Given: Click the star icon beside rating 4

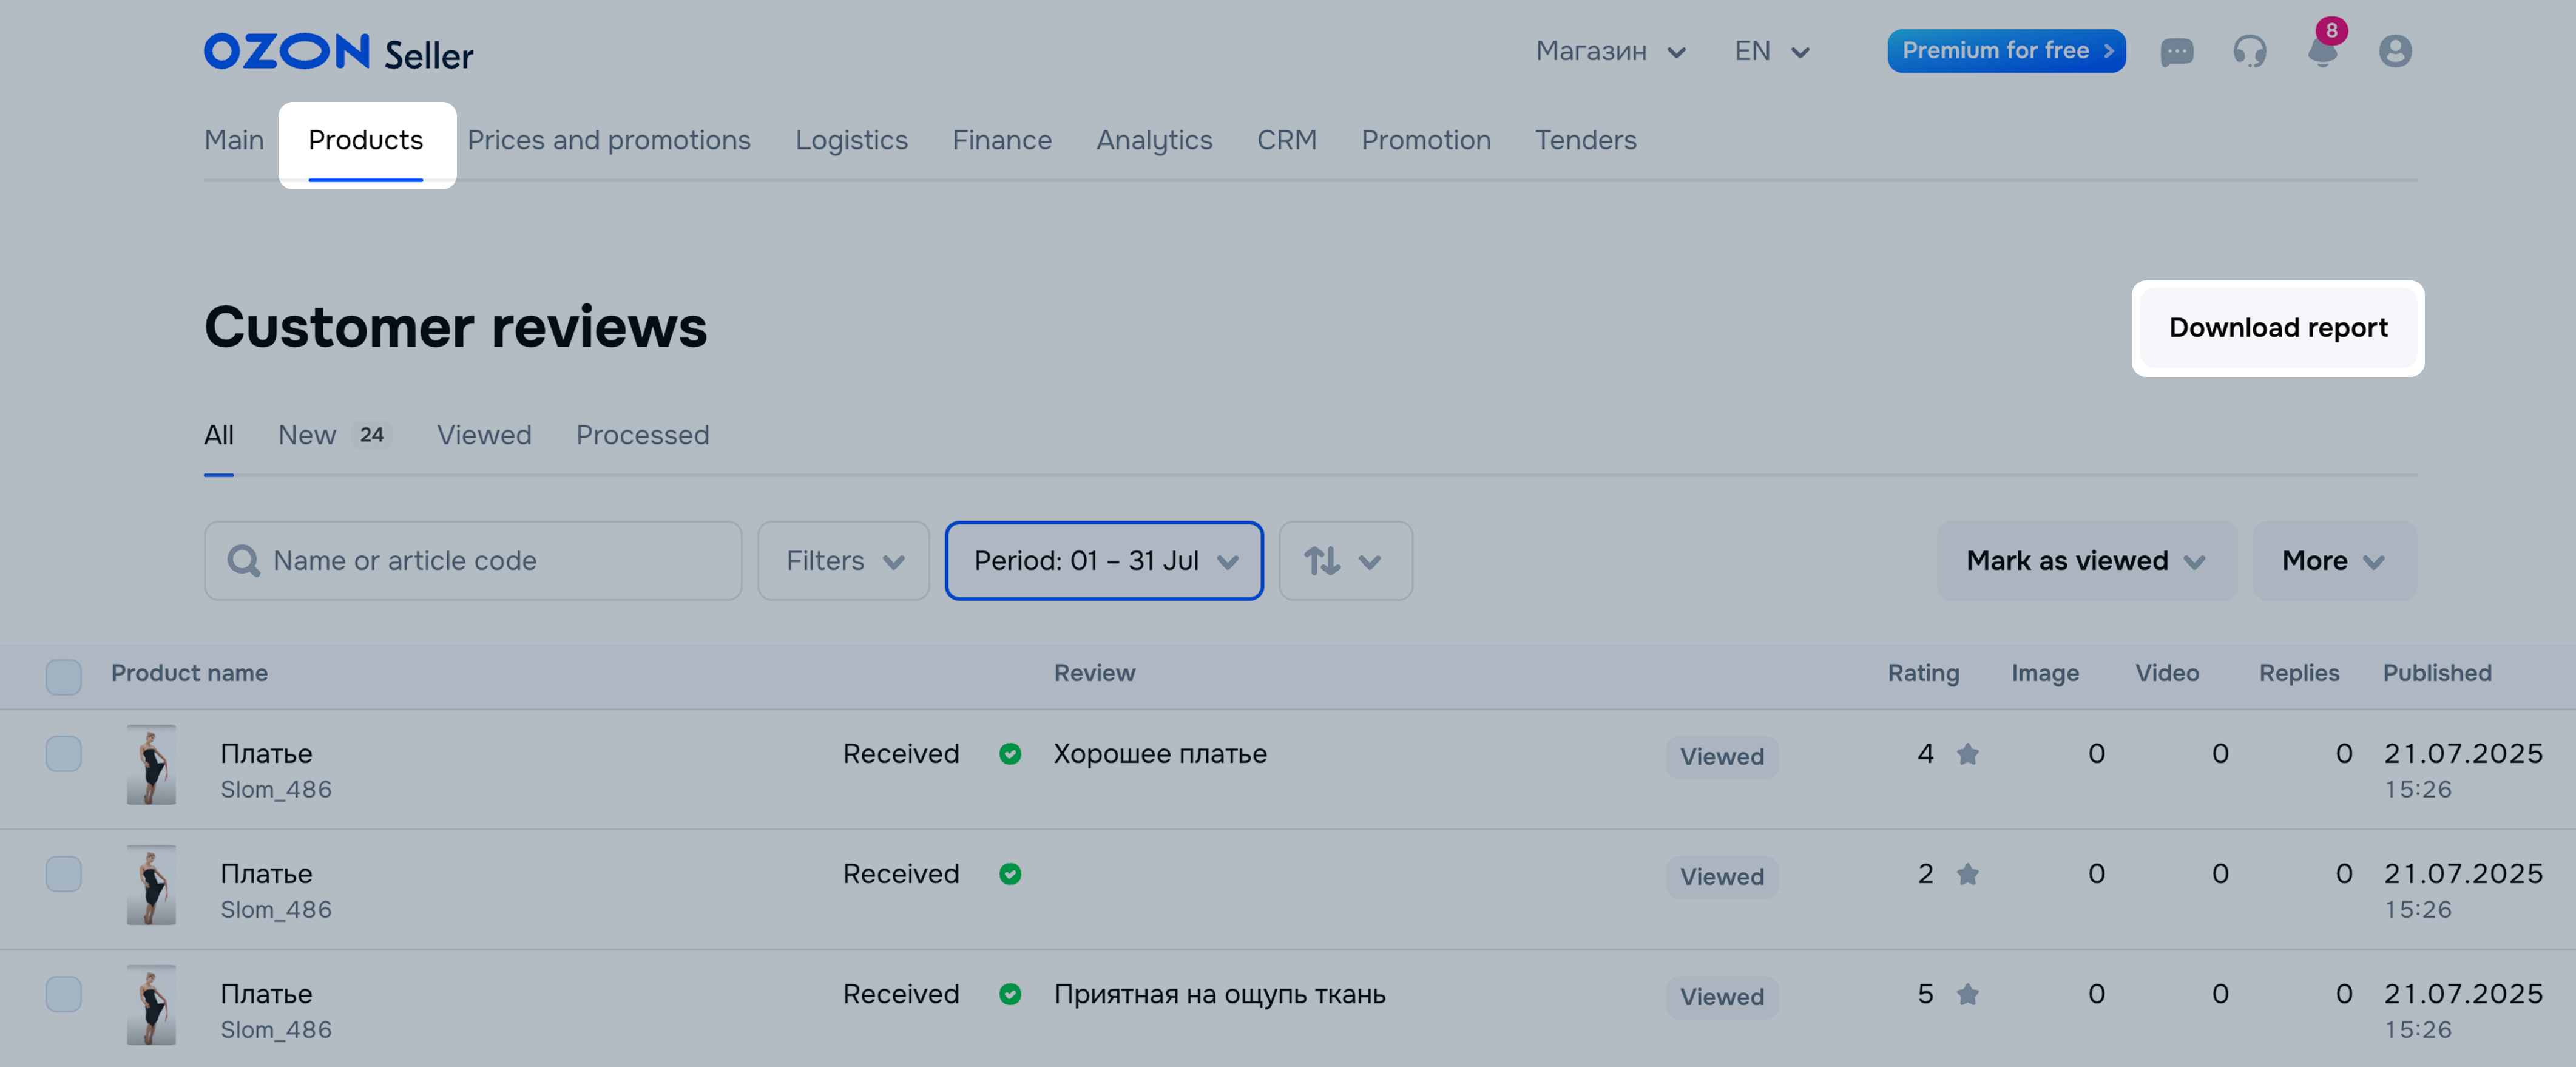Looking at the screenshot, I should 1967,754.
